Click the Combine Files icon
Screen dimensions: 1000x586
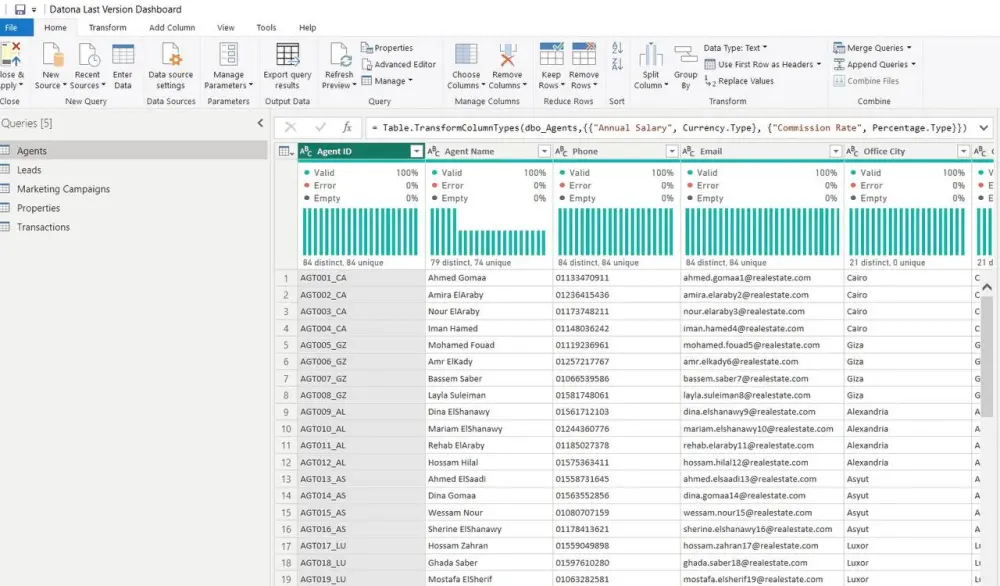[839, 81]
